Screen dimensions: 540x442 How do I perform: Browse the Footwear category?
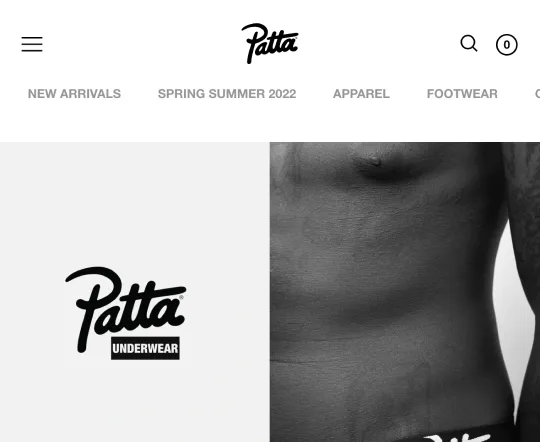[462, 94]
